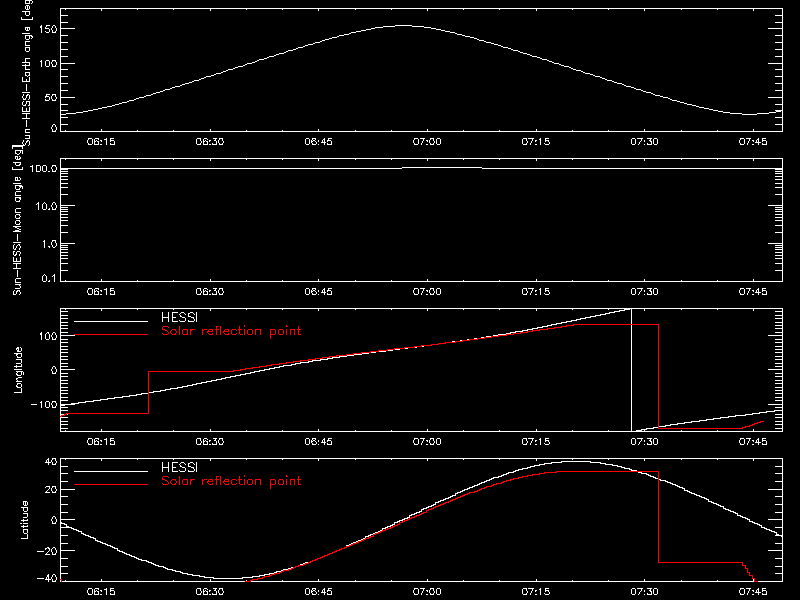Image resolution: width=800 pixels, height=600 pixels.
Task: Select the Sun-HESSI-Moon angle [deg] axis title
Action: point(17,220)
